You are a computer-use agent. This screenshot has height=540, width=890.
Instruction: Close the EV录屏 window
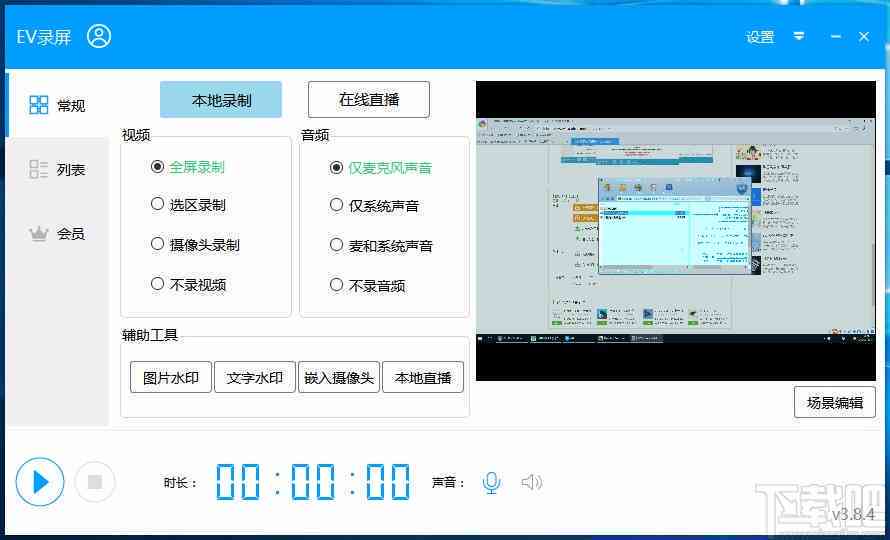click(x=864, y=36)
